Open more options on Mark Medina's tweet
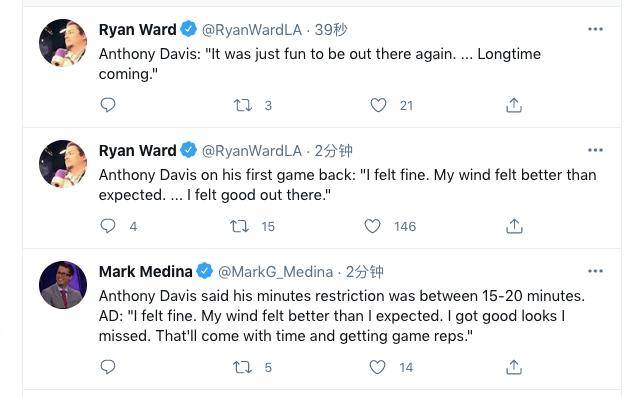 (x=595, y=271)
